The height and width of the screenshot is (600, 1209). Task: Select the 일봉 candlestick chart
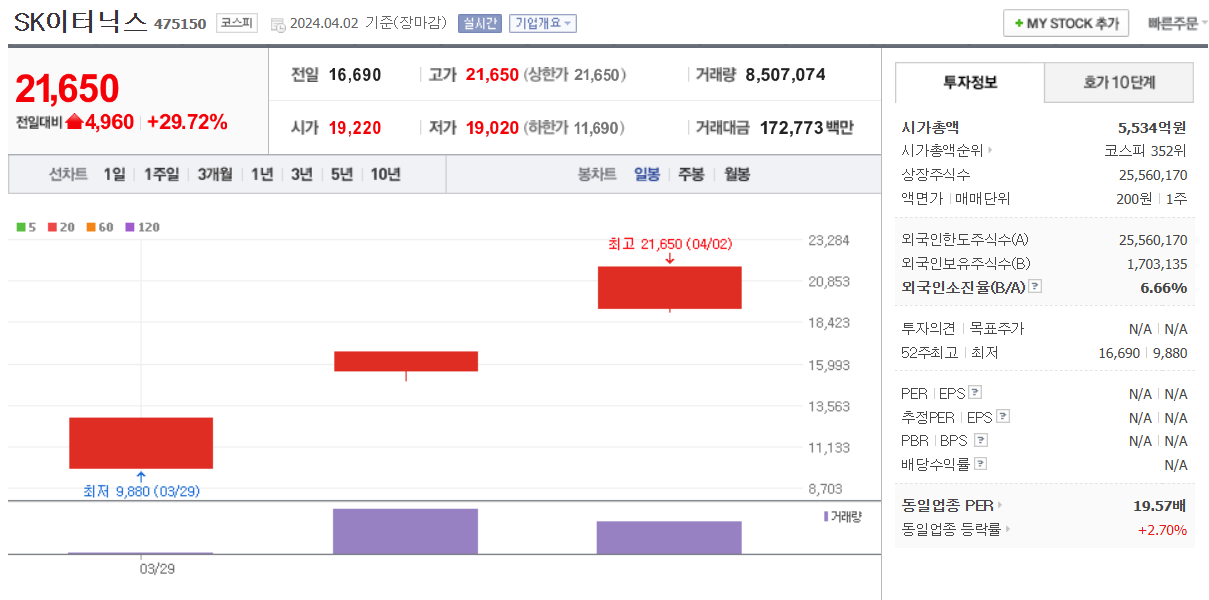(647, 174)
